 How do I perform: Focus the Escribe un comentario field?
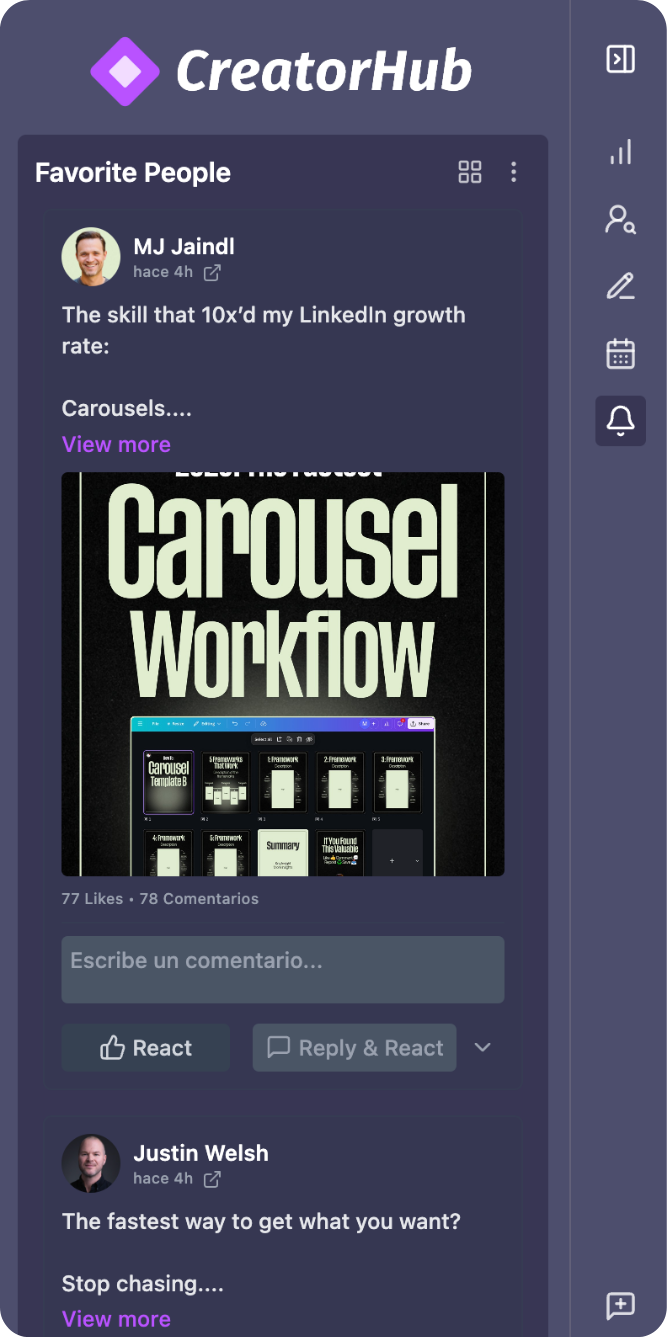283,969
